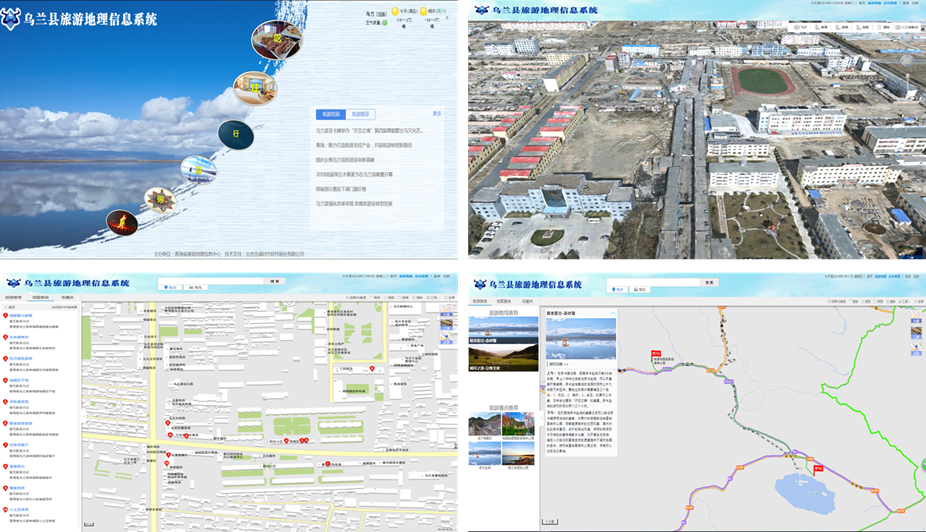Click the campfire entertainment circle icon
The width and height of the screenshot is (926, 532).
tap(122, 224)
